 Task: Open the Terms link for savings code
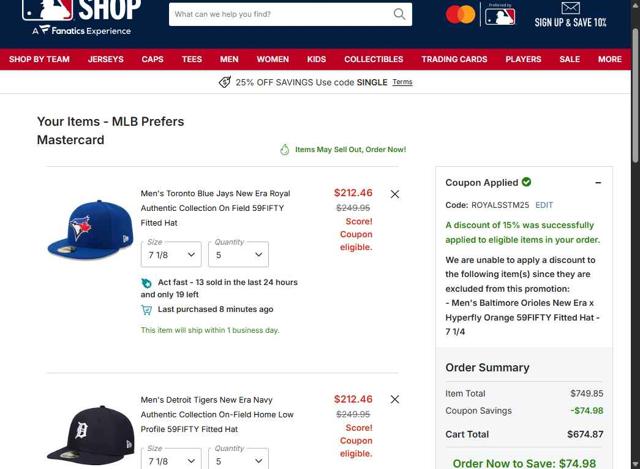pos(402,82)
